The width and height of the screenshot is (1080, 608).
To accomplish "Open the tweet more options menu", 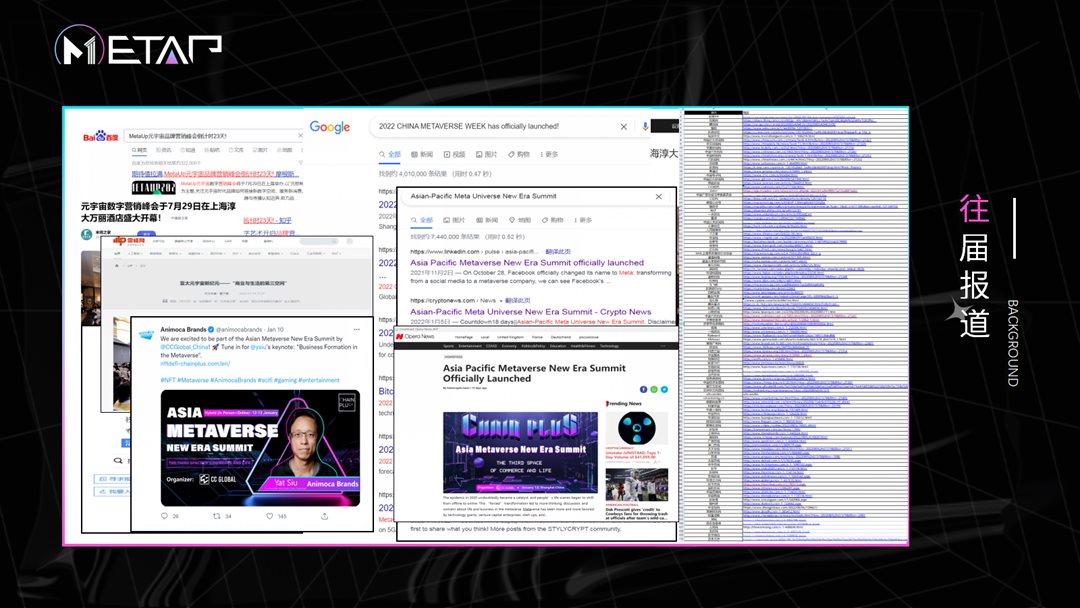I will point(357,330).
